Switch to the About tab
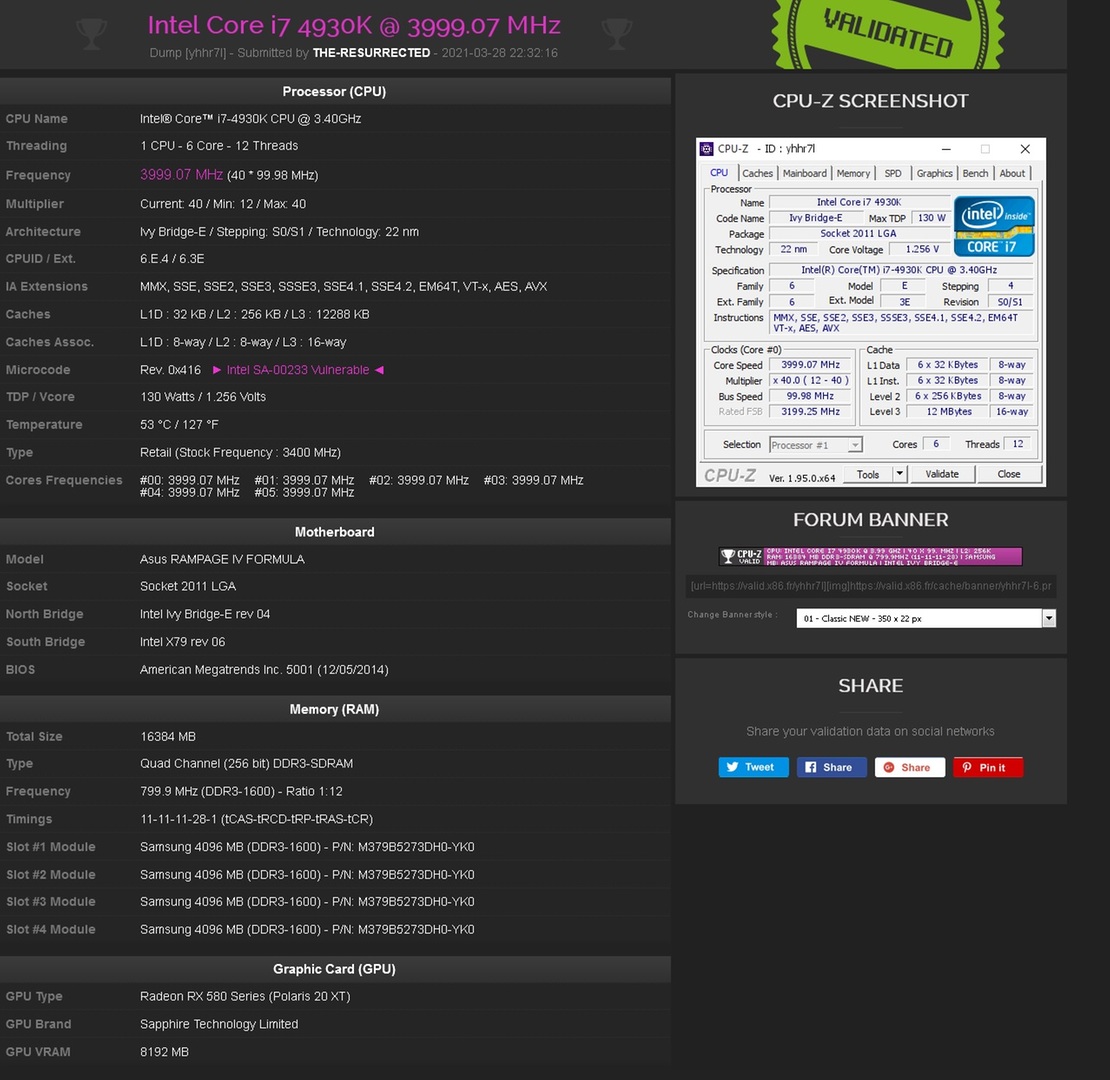The image size is (1110, 1080). [1012, 173]
